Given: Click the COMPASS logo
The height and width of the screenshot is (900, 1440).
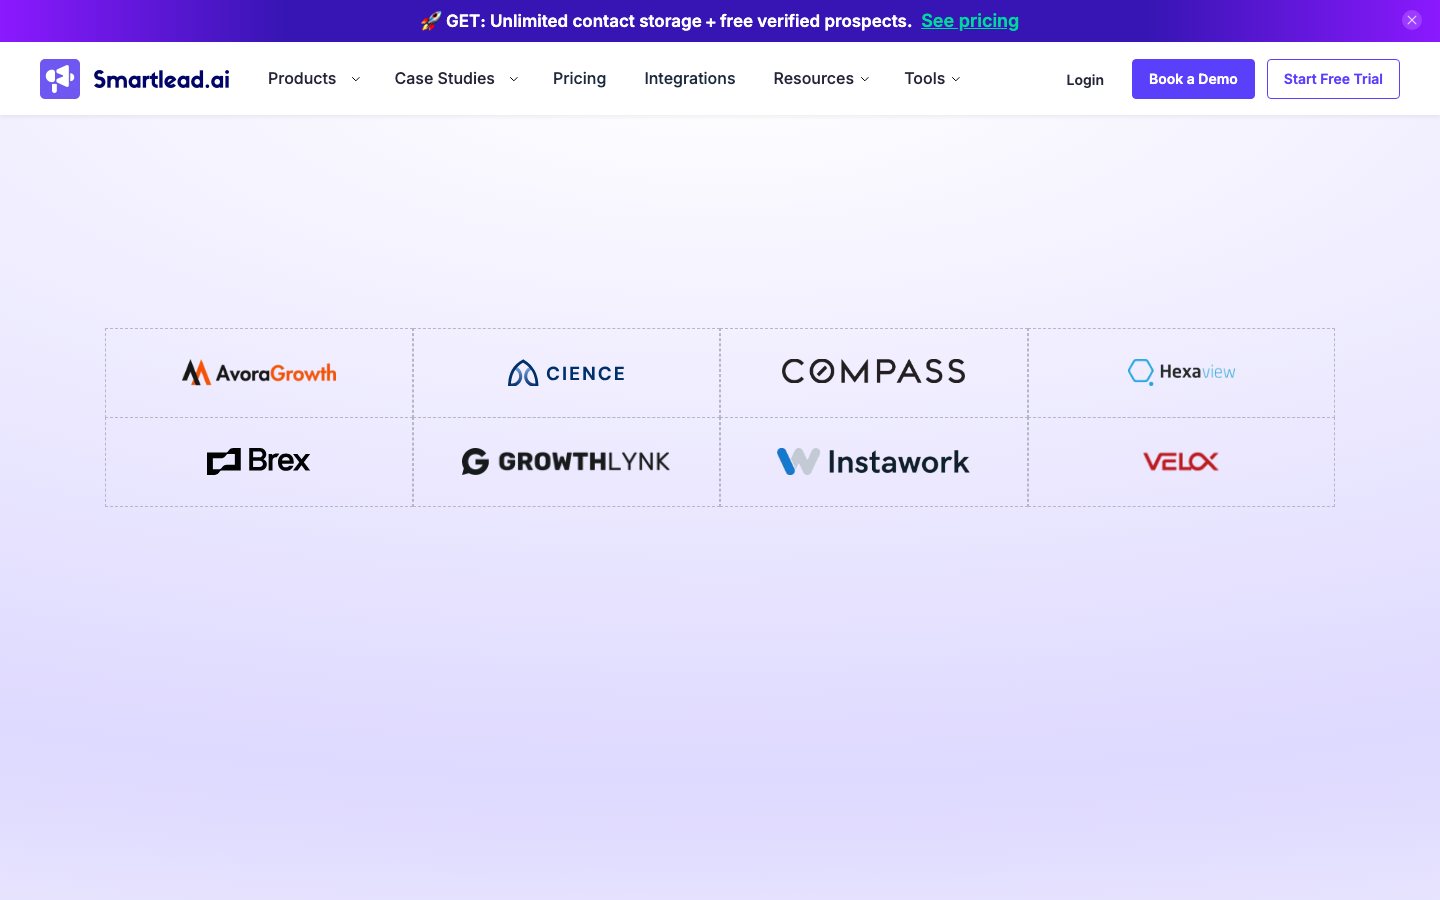Looking at the screenshot, I should 874,372.
